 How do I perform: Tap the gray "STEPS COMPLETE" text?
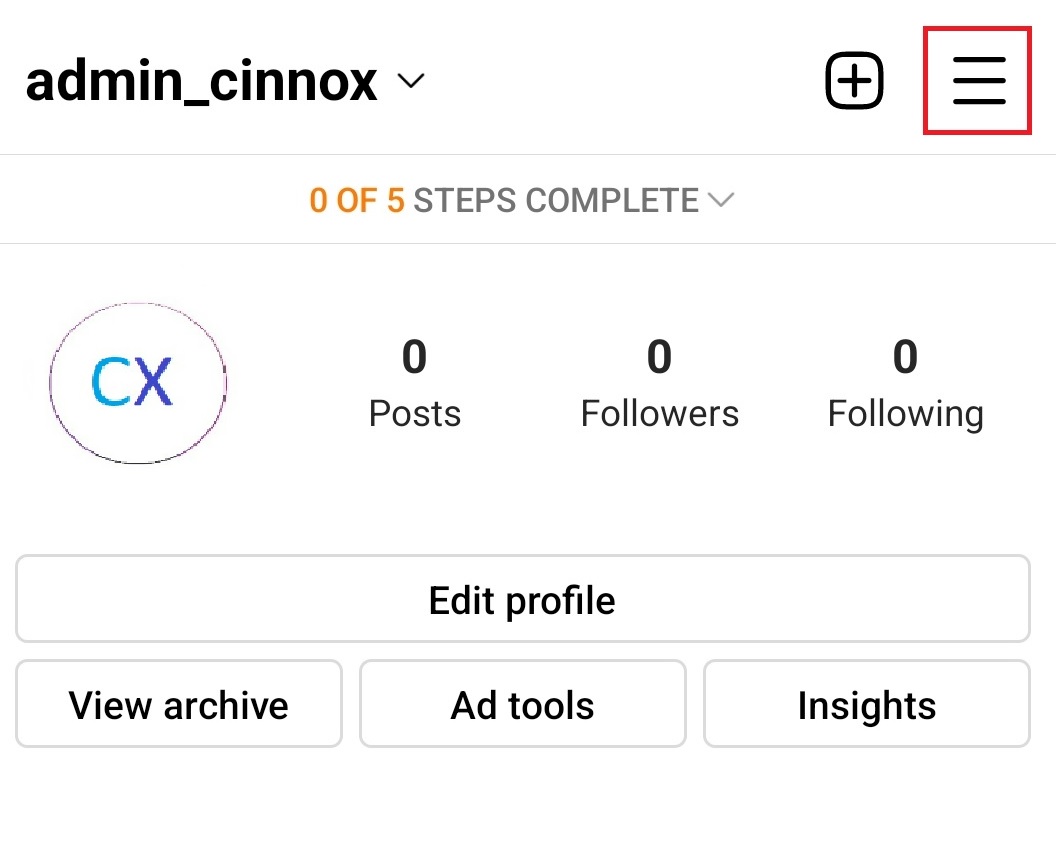point(556,200)
